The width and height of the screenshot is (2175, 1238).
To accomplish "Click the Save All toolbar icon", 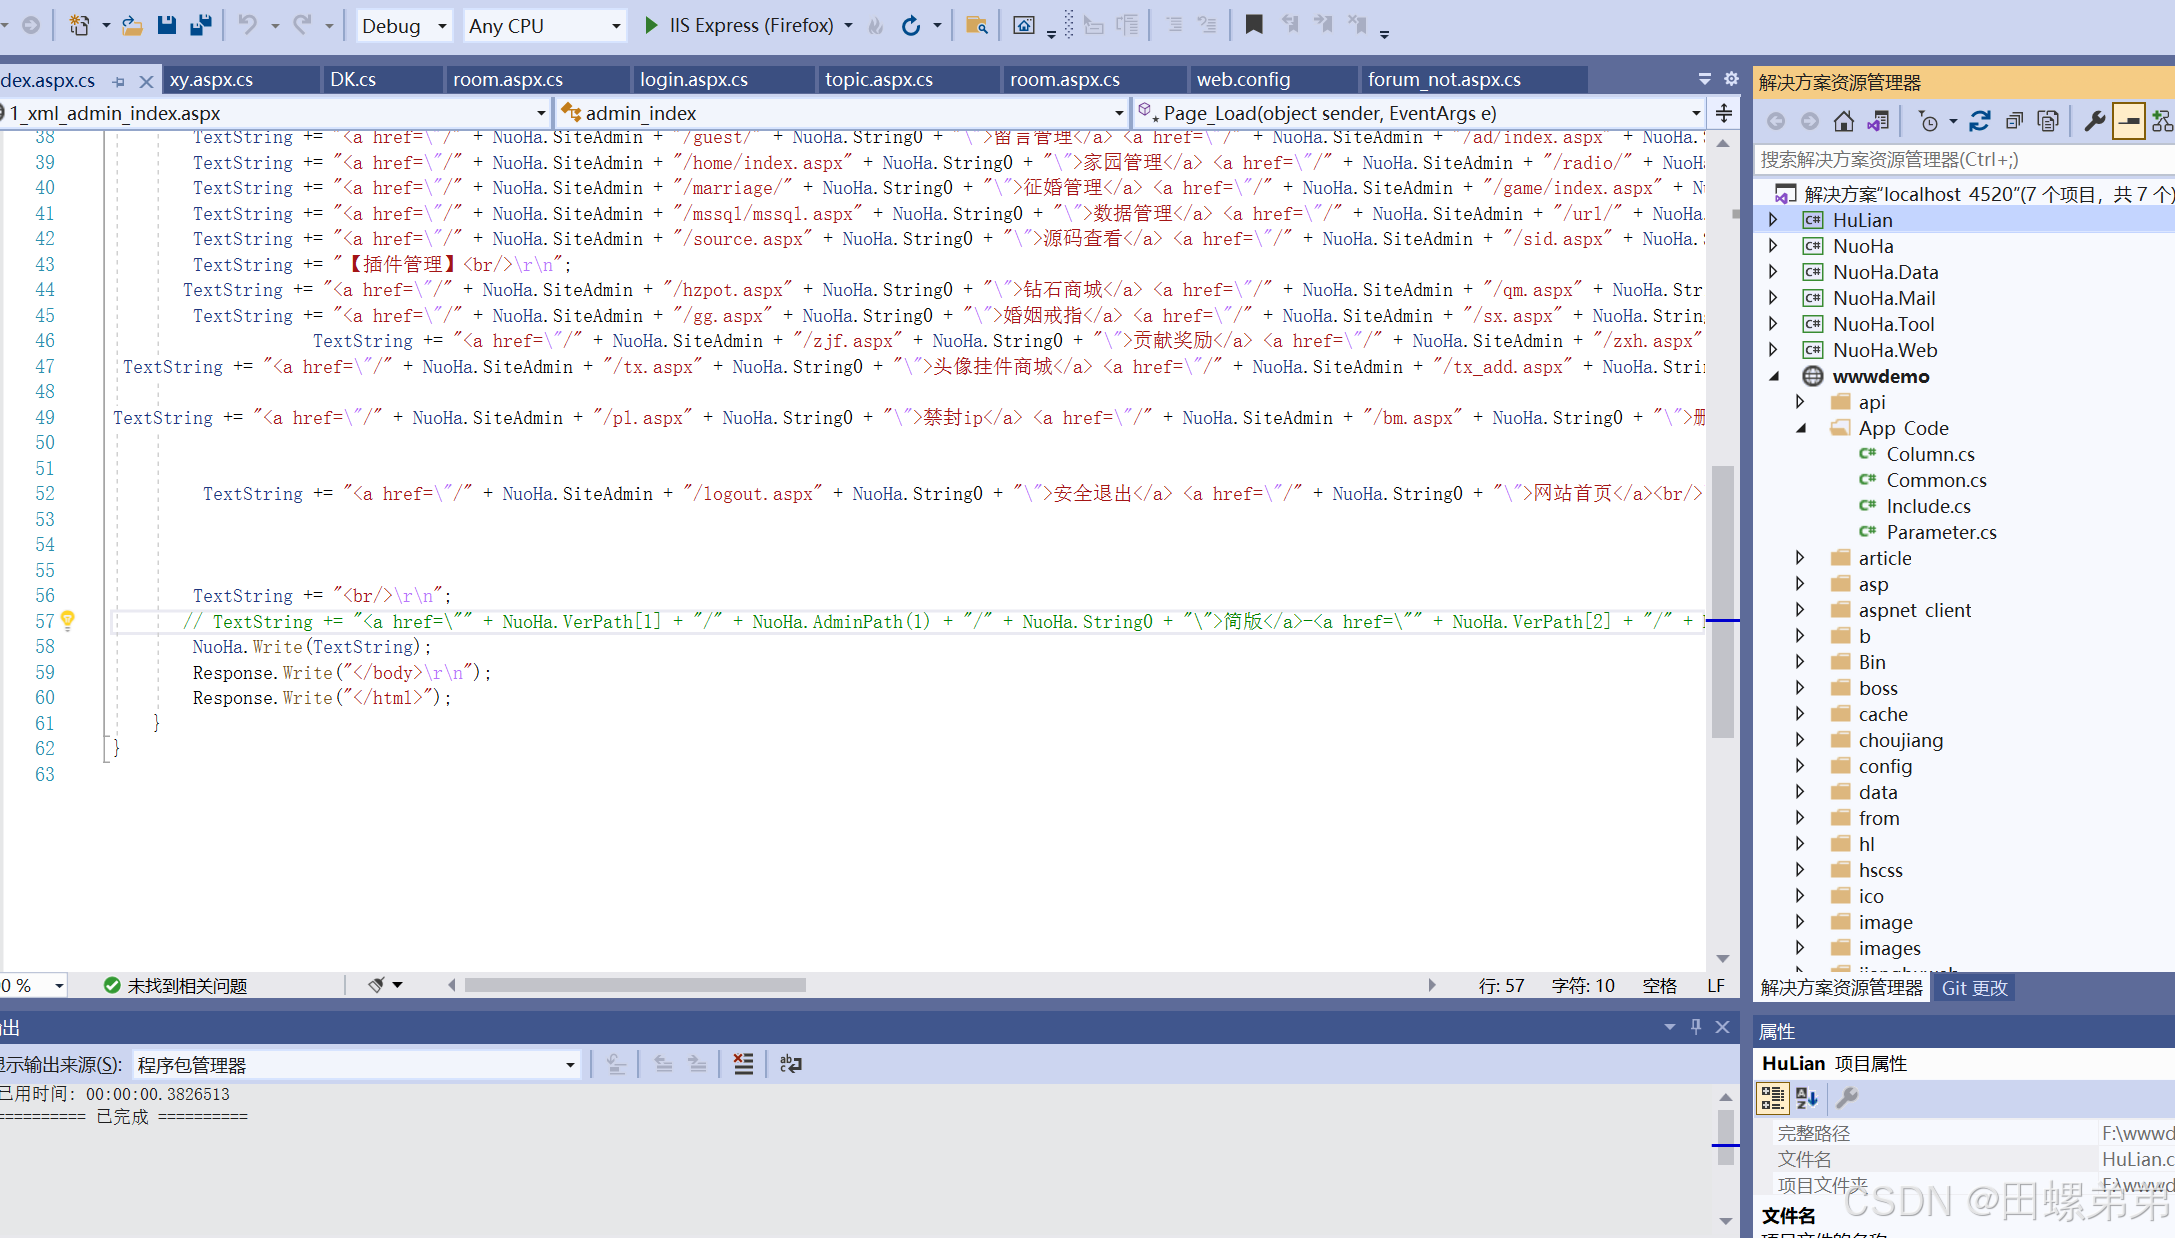I will point(201,25).
